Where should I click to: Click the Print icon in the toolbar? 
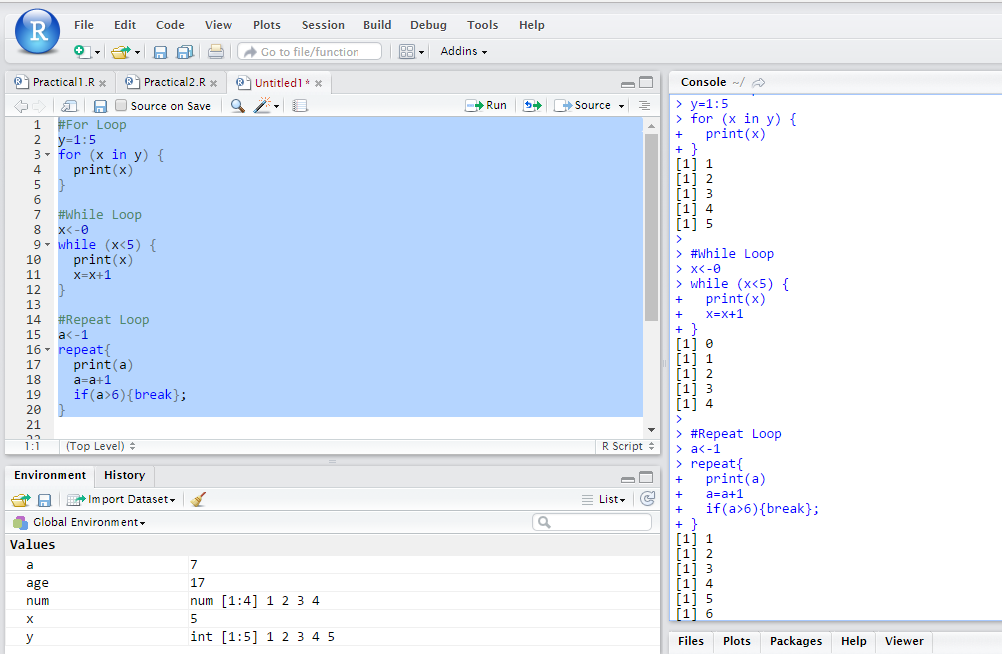(216, 50)
